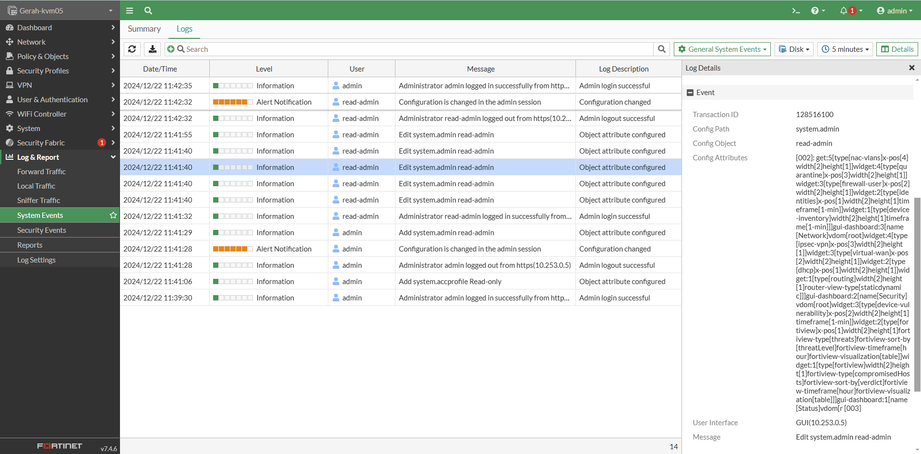Click the favorite star next to System Events
921x454 pixels.
pyautogui.click(x=113, y=215)
